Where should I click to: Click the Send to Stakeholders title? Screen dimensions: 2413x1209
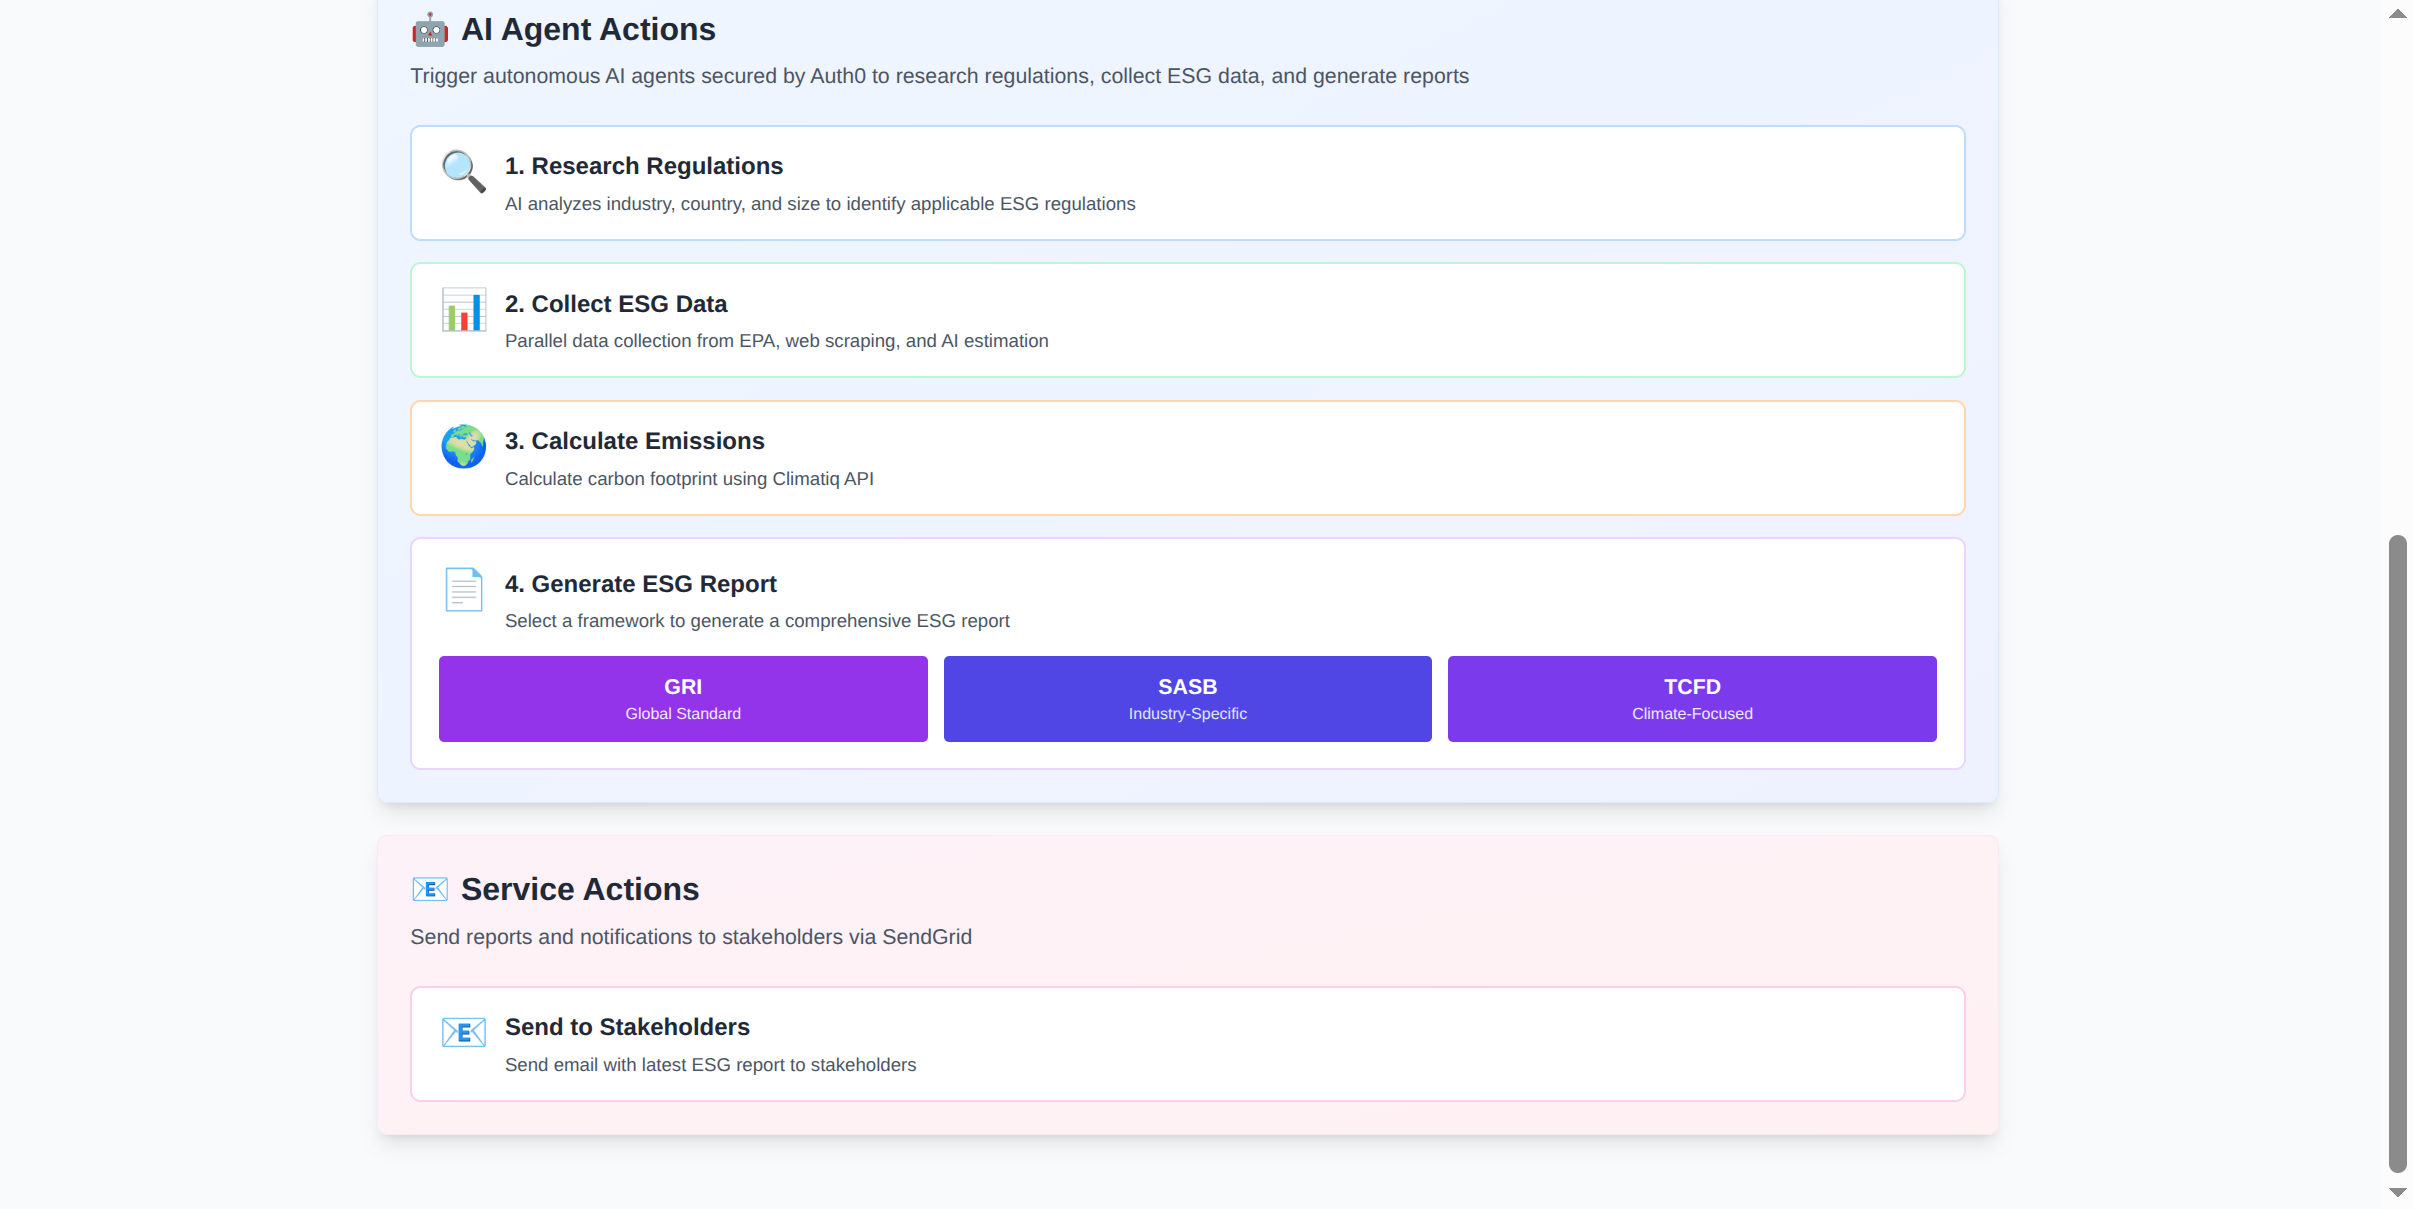(x=627, y=1027)
